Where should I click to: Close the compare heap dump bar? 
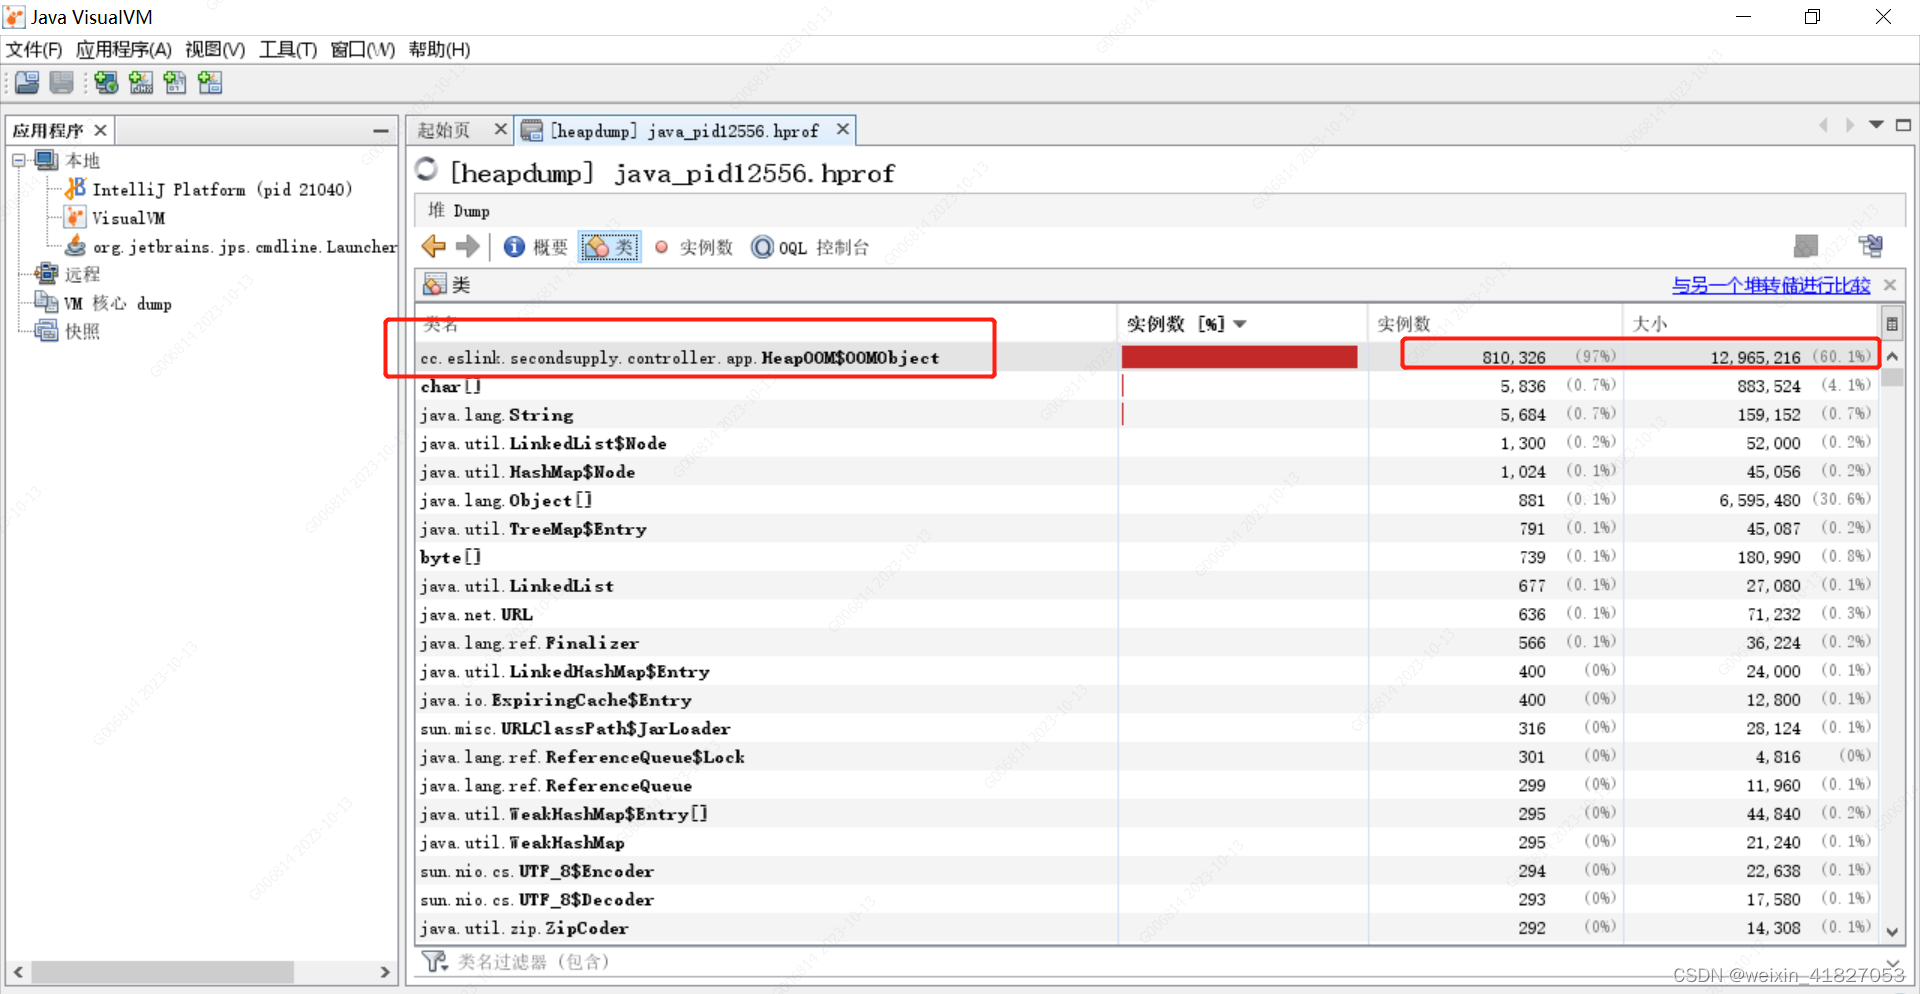click(x=1890, y=285)
